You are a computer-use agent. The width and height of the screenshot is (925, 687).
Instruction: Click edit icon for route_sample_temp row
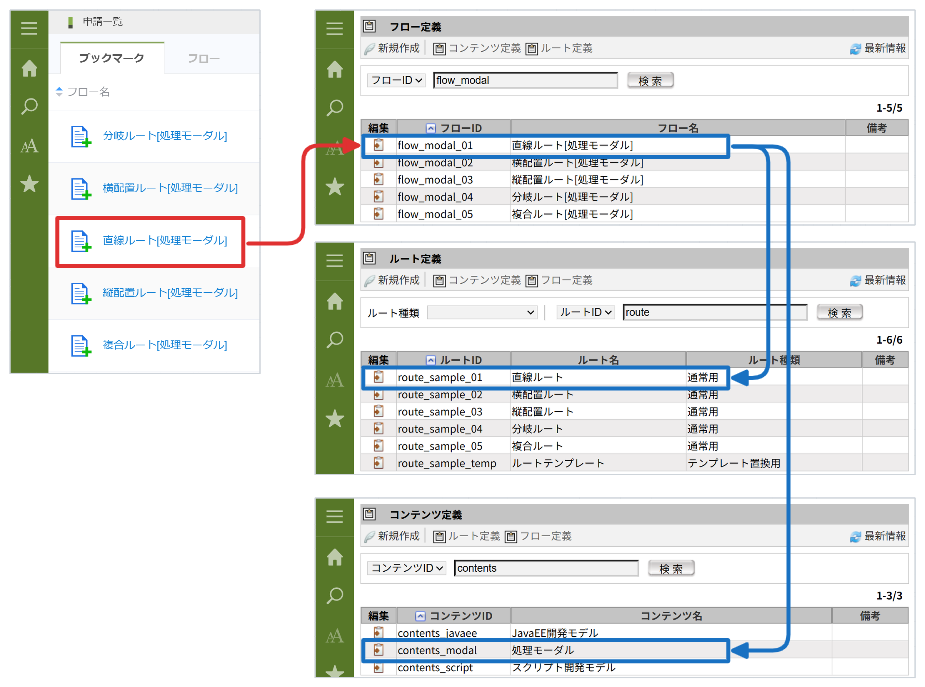(379, 463)
